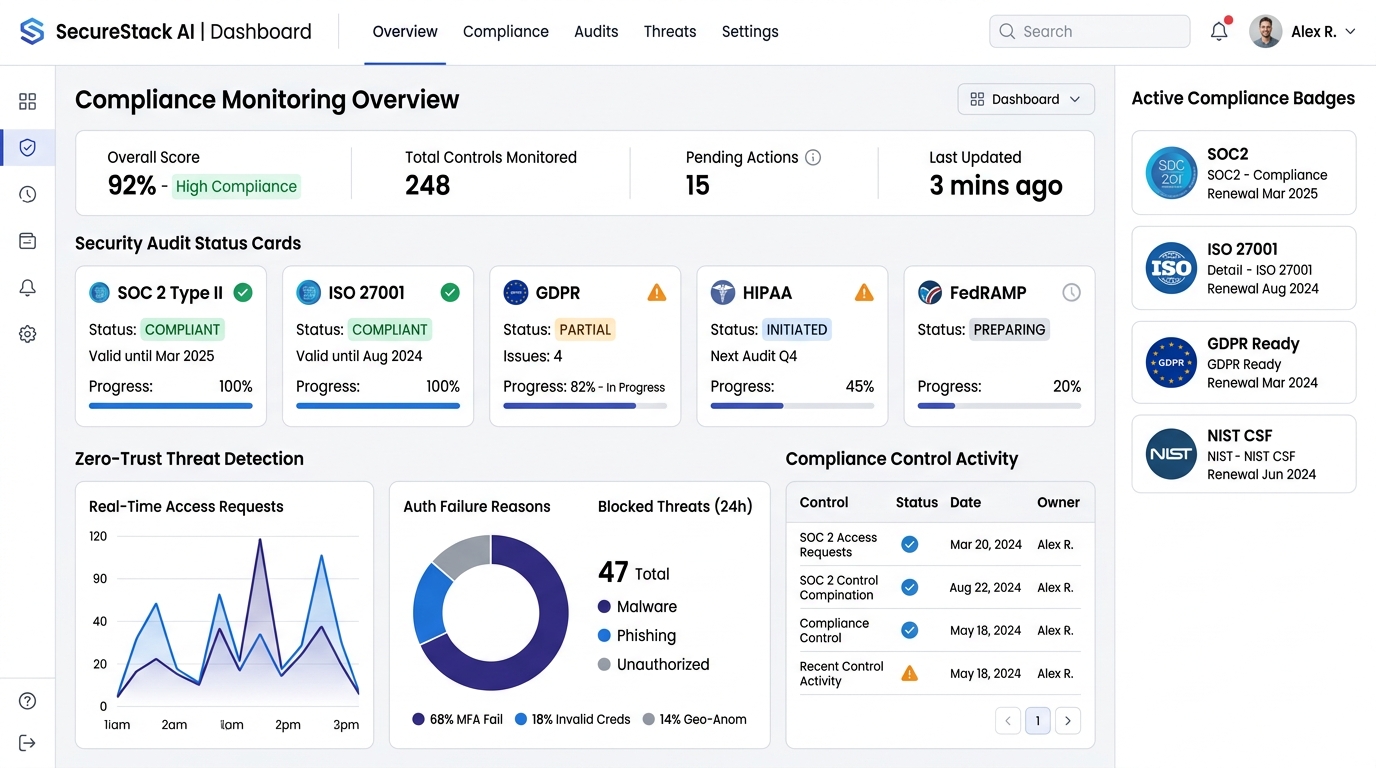The width and height of the screenshot is (1376, 768).
Task: Click the SOC 2 Access Requests status check
Action: pos(910,544)
